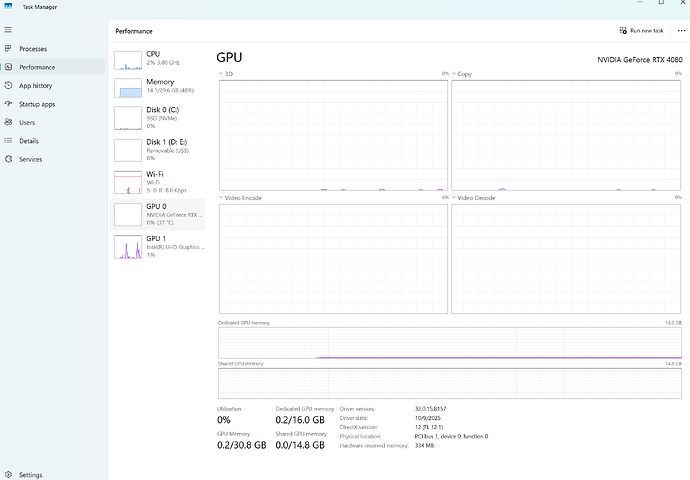Image resolution: width=690 pixels, height=480 pixels.
Task: Click the 0.0/14.8 GB shared memory value
Action: pos(300,445)
